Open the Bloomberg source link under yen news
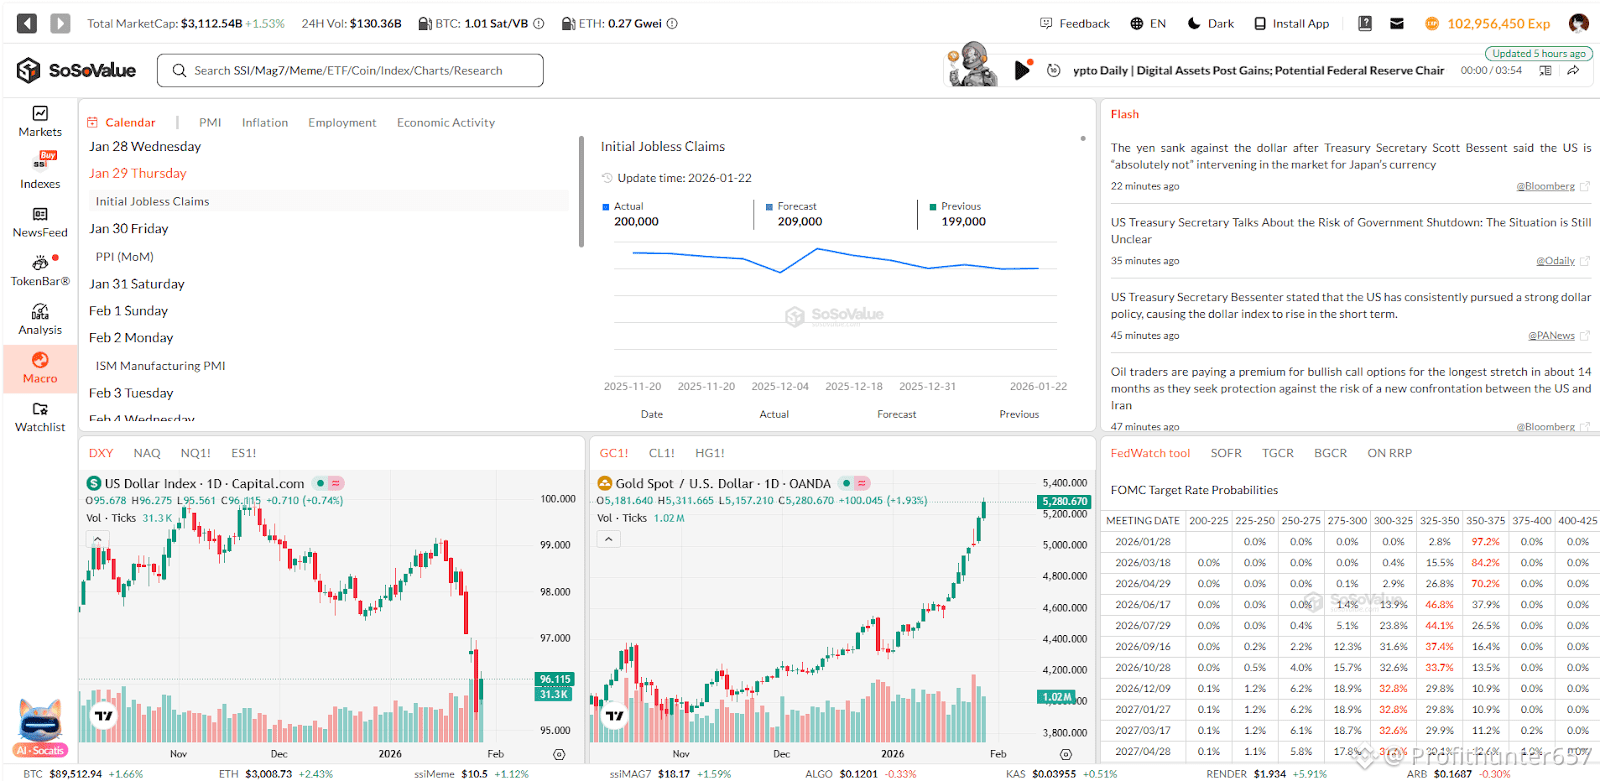The image size is (1600, 781). click(x=1545, y=186)
